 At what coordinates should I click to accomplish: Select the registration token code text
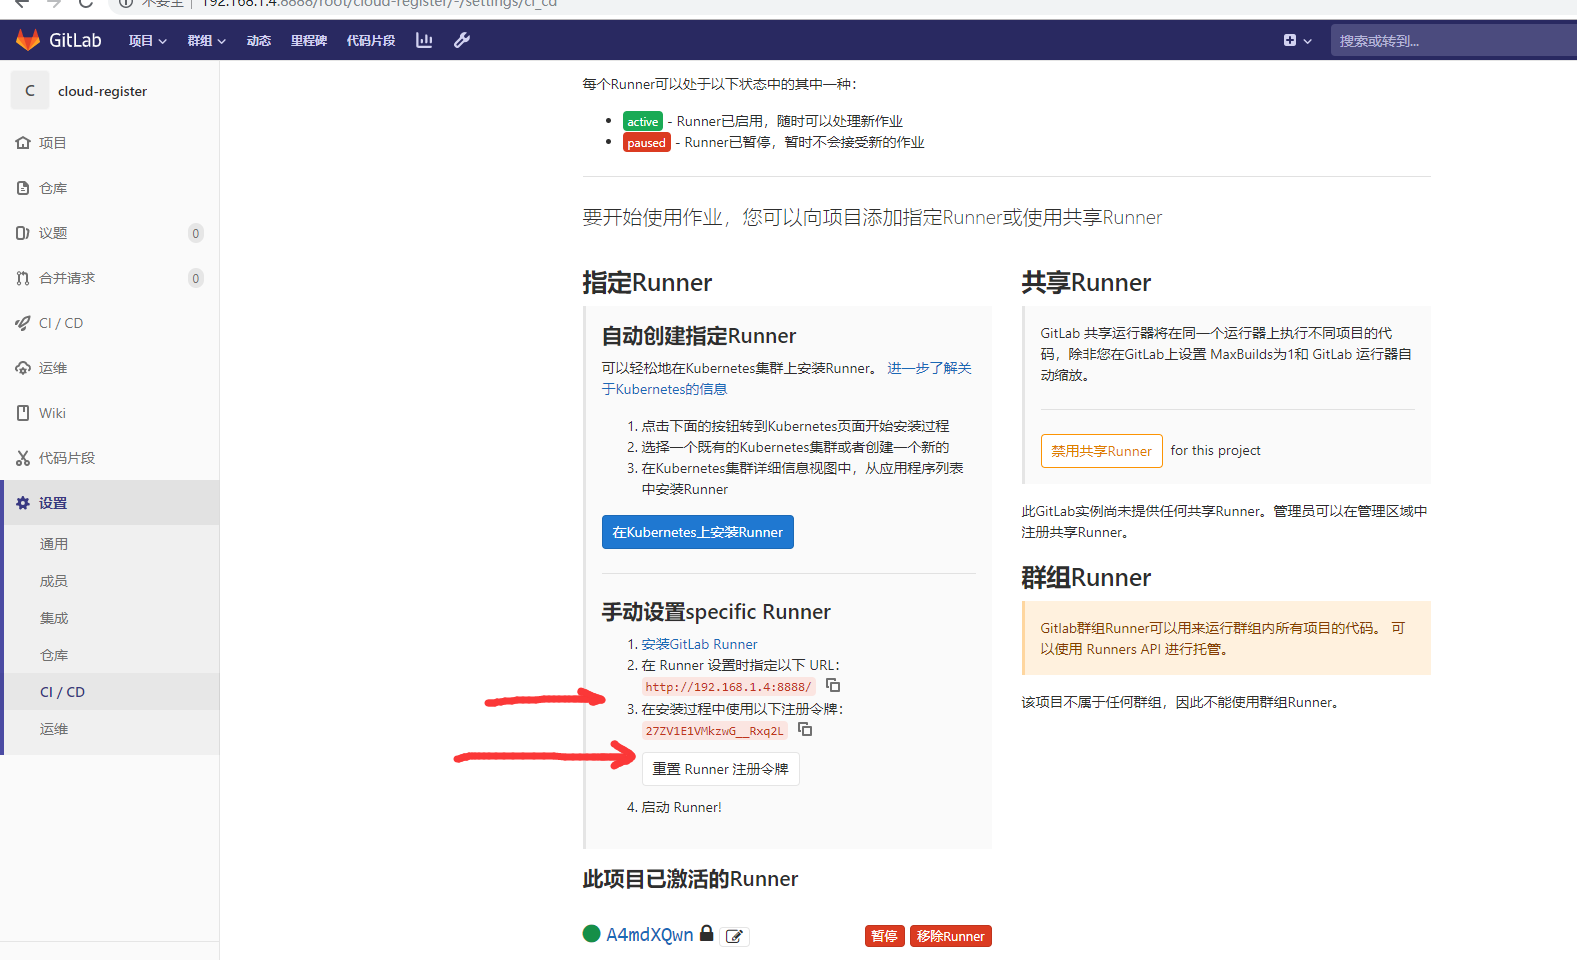(715, 731)
